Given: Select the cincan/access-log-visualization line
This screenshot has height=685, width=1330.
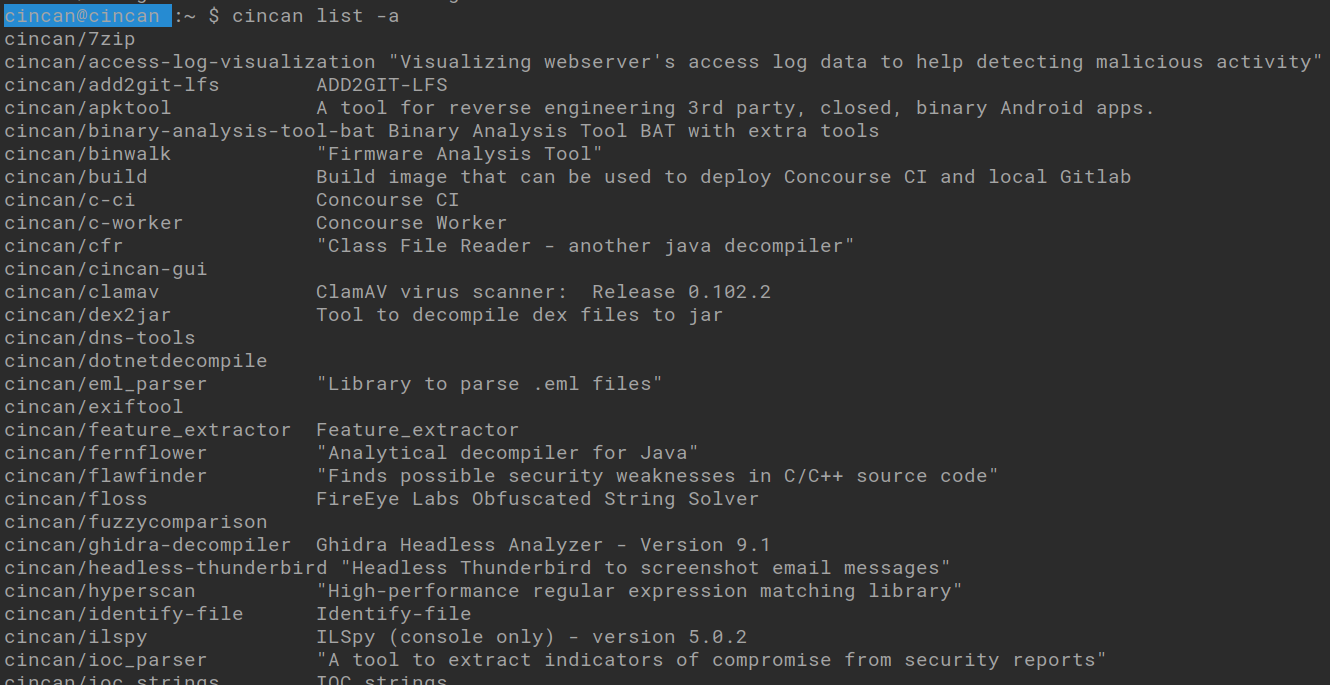Looking at the screenshot, I should [664, 62].
